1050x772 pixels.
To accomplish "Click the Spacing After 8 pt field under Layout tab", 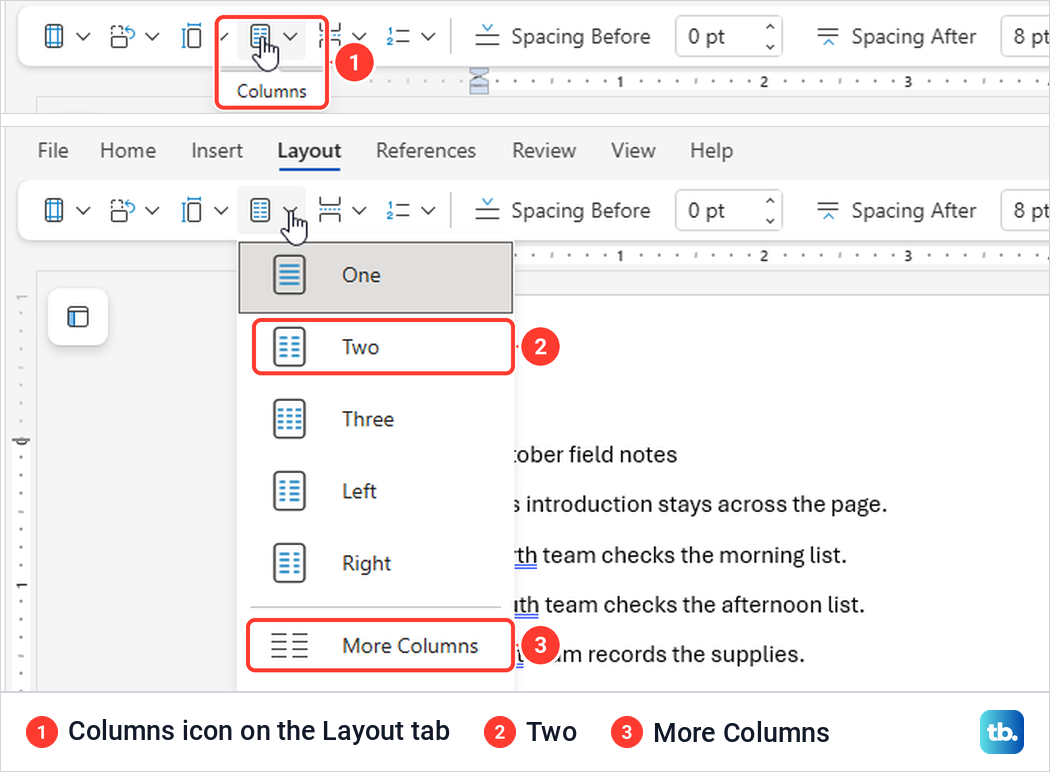I will (1025, 211).
